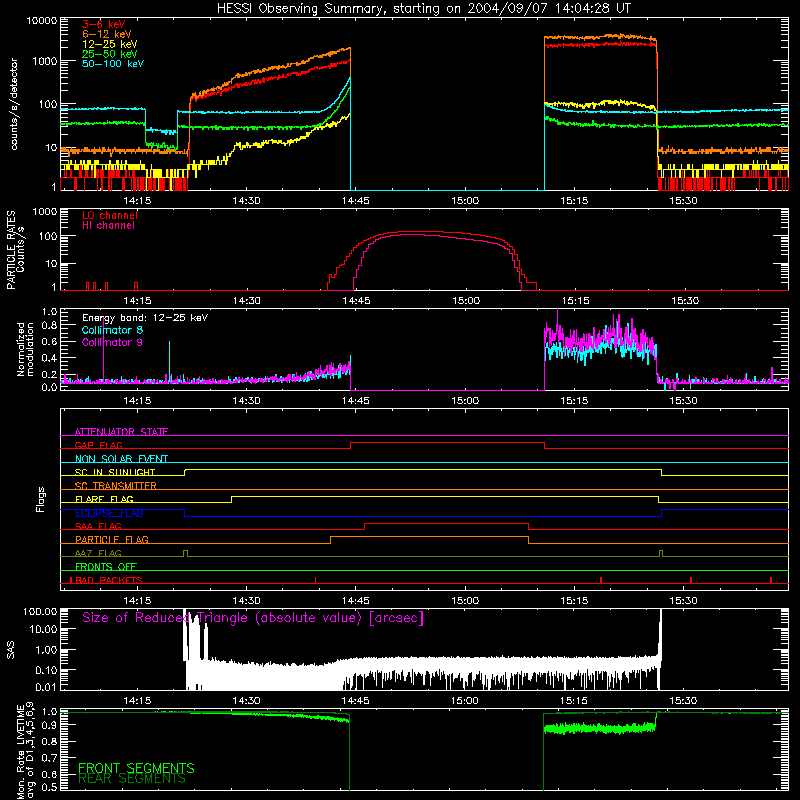This screenshot has height=800, width=800.
Task: Select the Collimator 8 legend entry
Action: [112, 330]
